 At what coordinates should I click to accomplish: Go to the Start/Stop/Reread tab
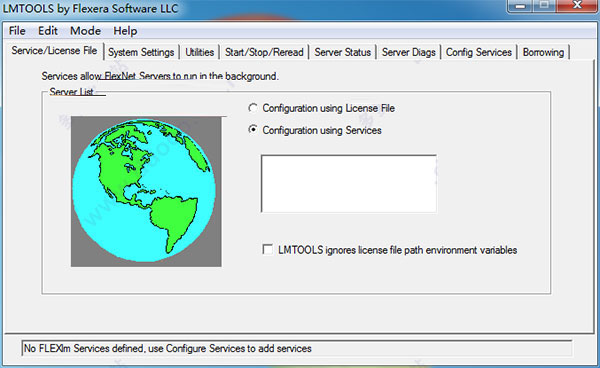(264, 52)
